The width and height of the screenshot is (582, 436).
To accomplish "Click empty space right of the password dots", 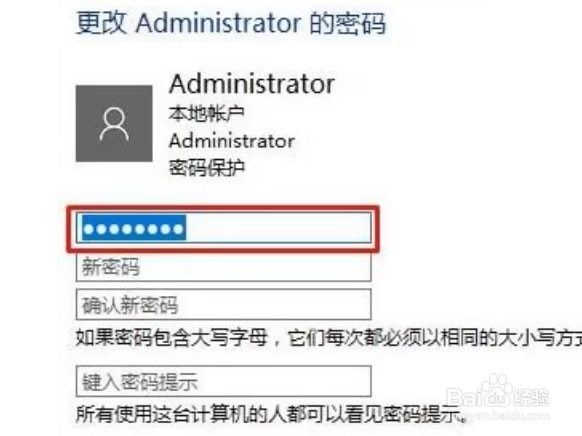I will [278, 228].
